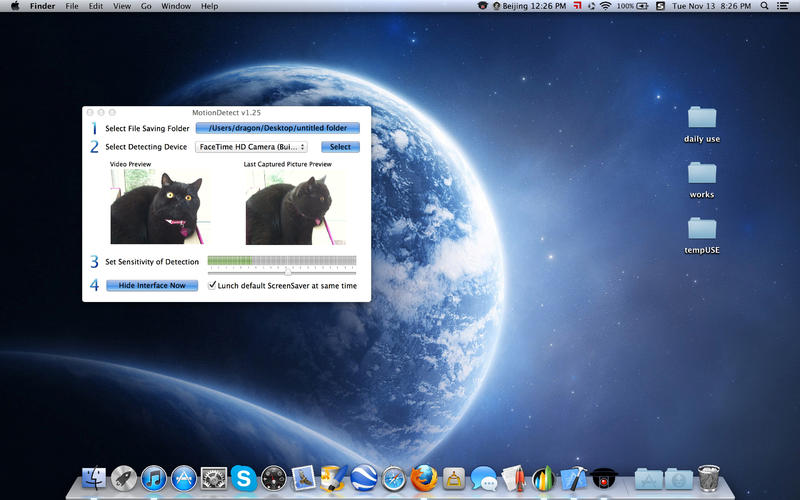800x500 pixels.
Task: Click the file saving folder path field
Action: (278, 128)
